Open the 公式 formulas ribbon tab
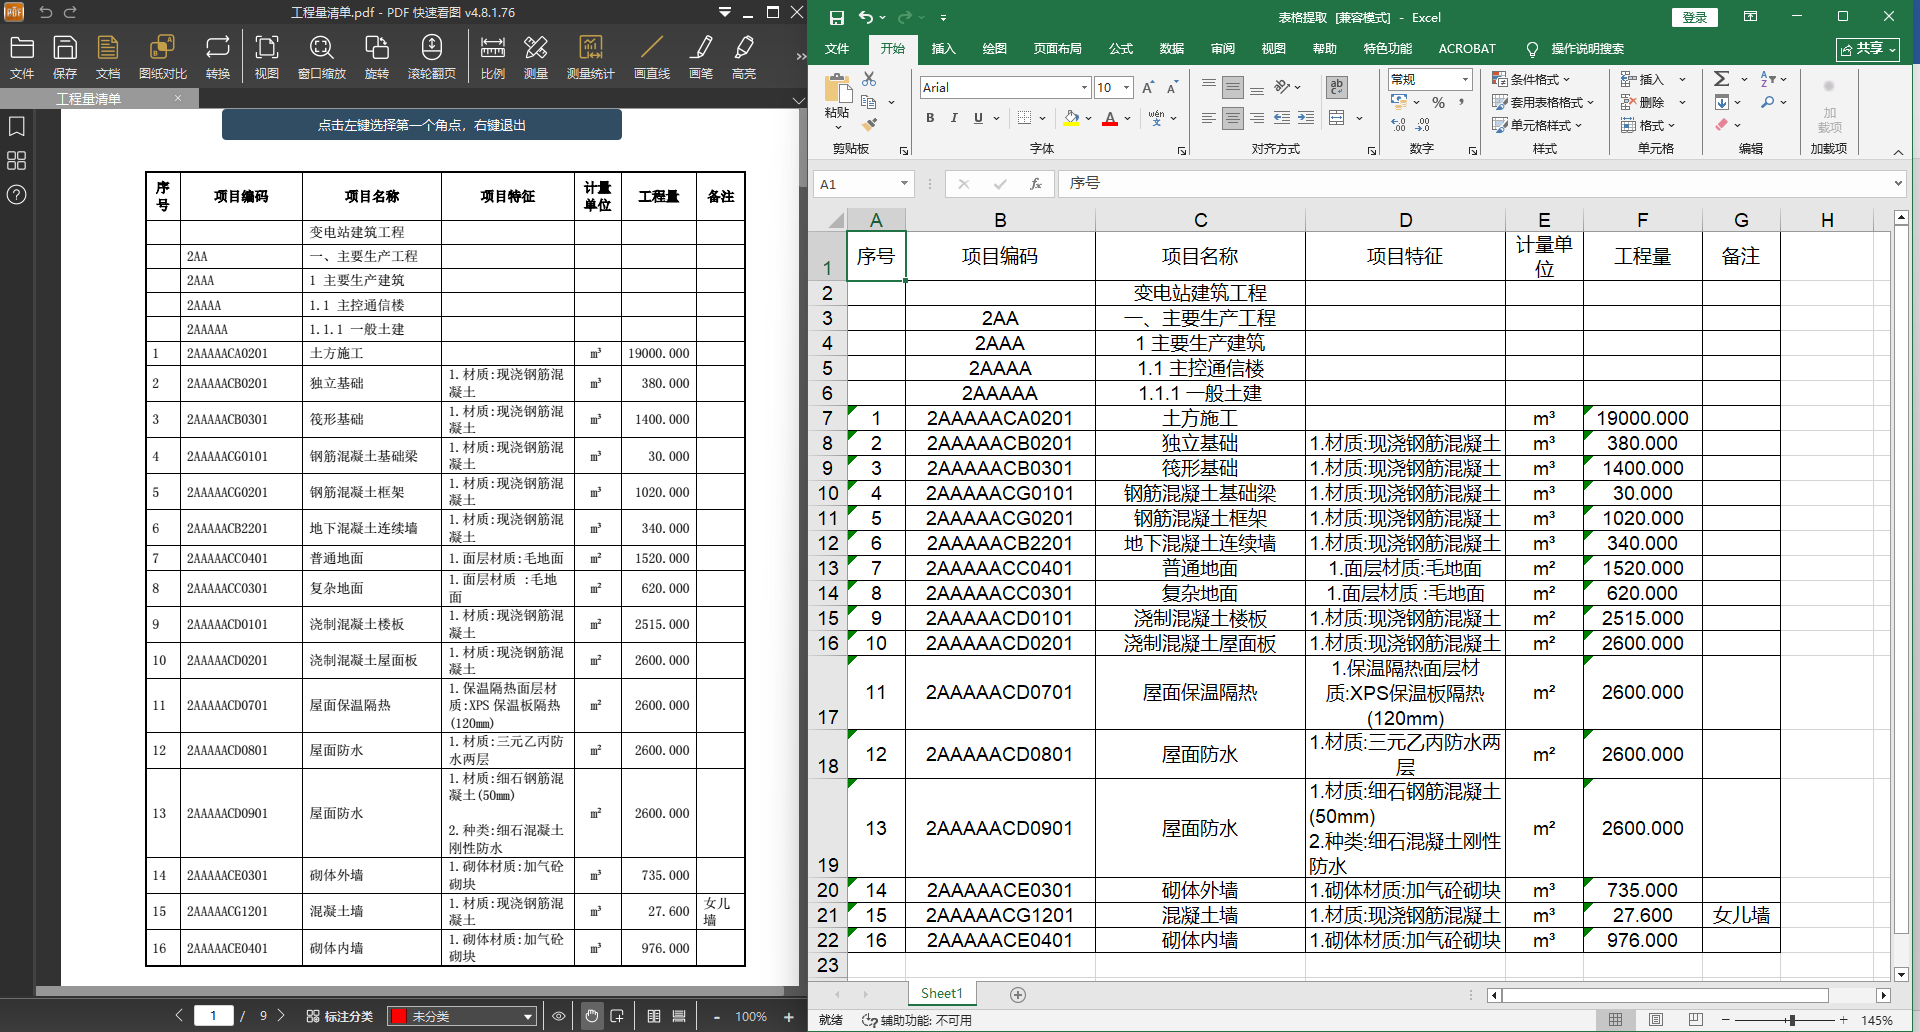 1121,48
